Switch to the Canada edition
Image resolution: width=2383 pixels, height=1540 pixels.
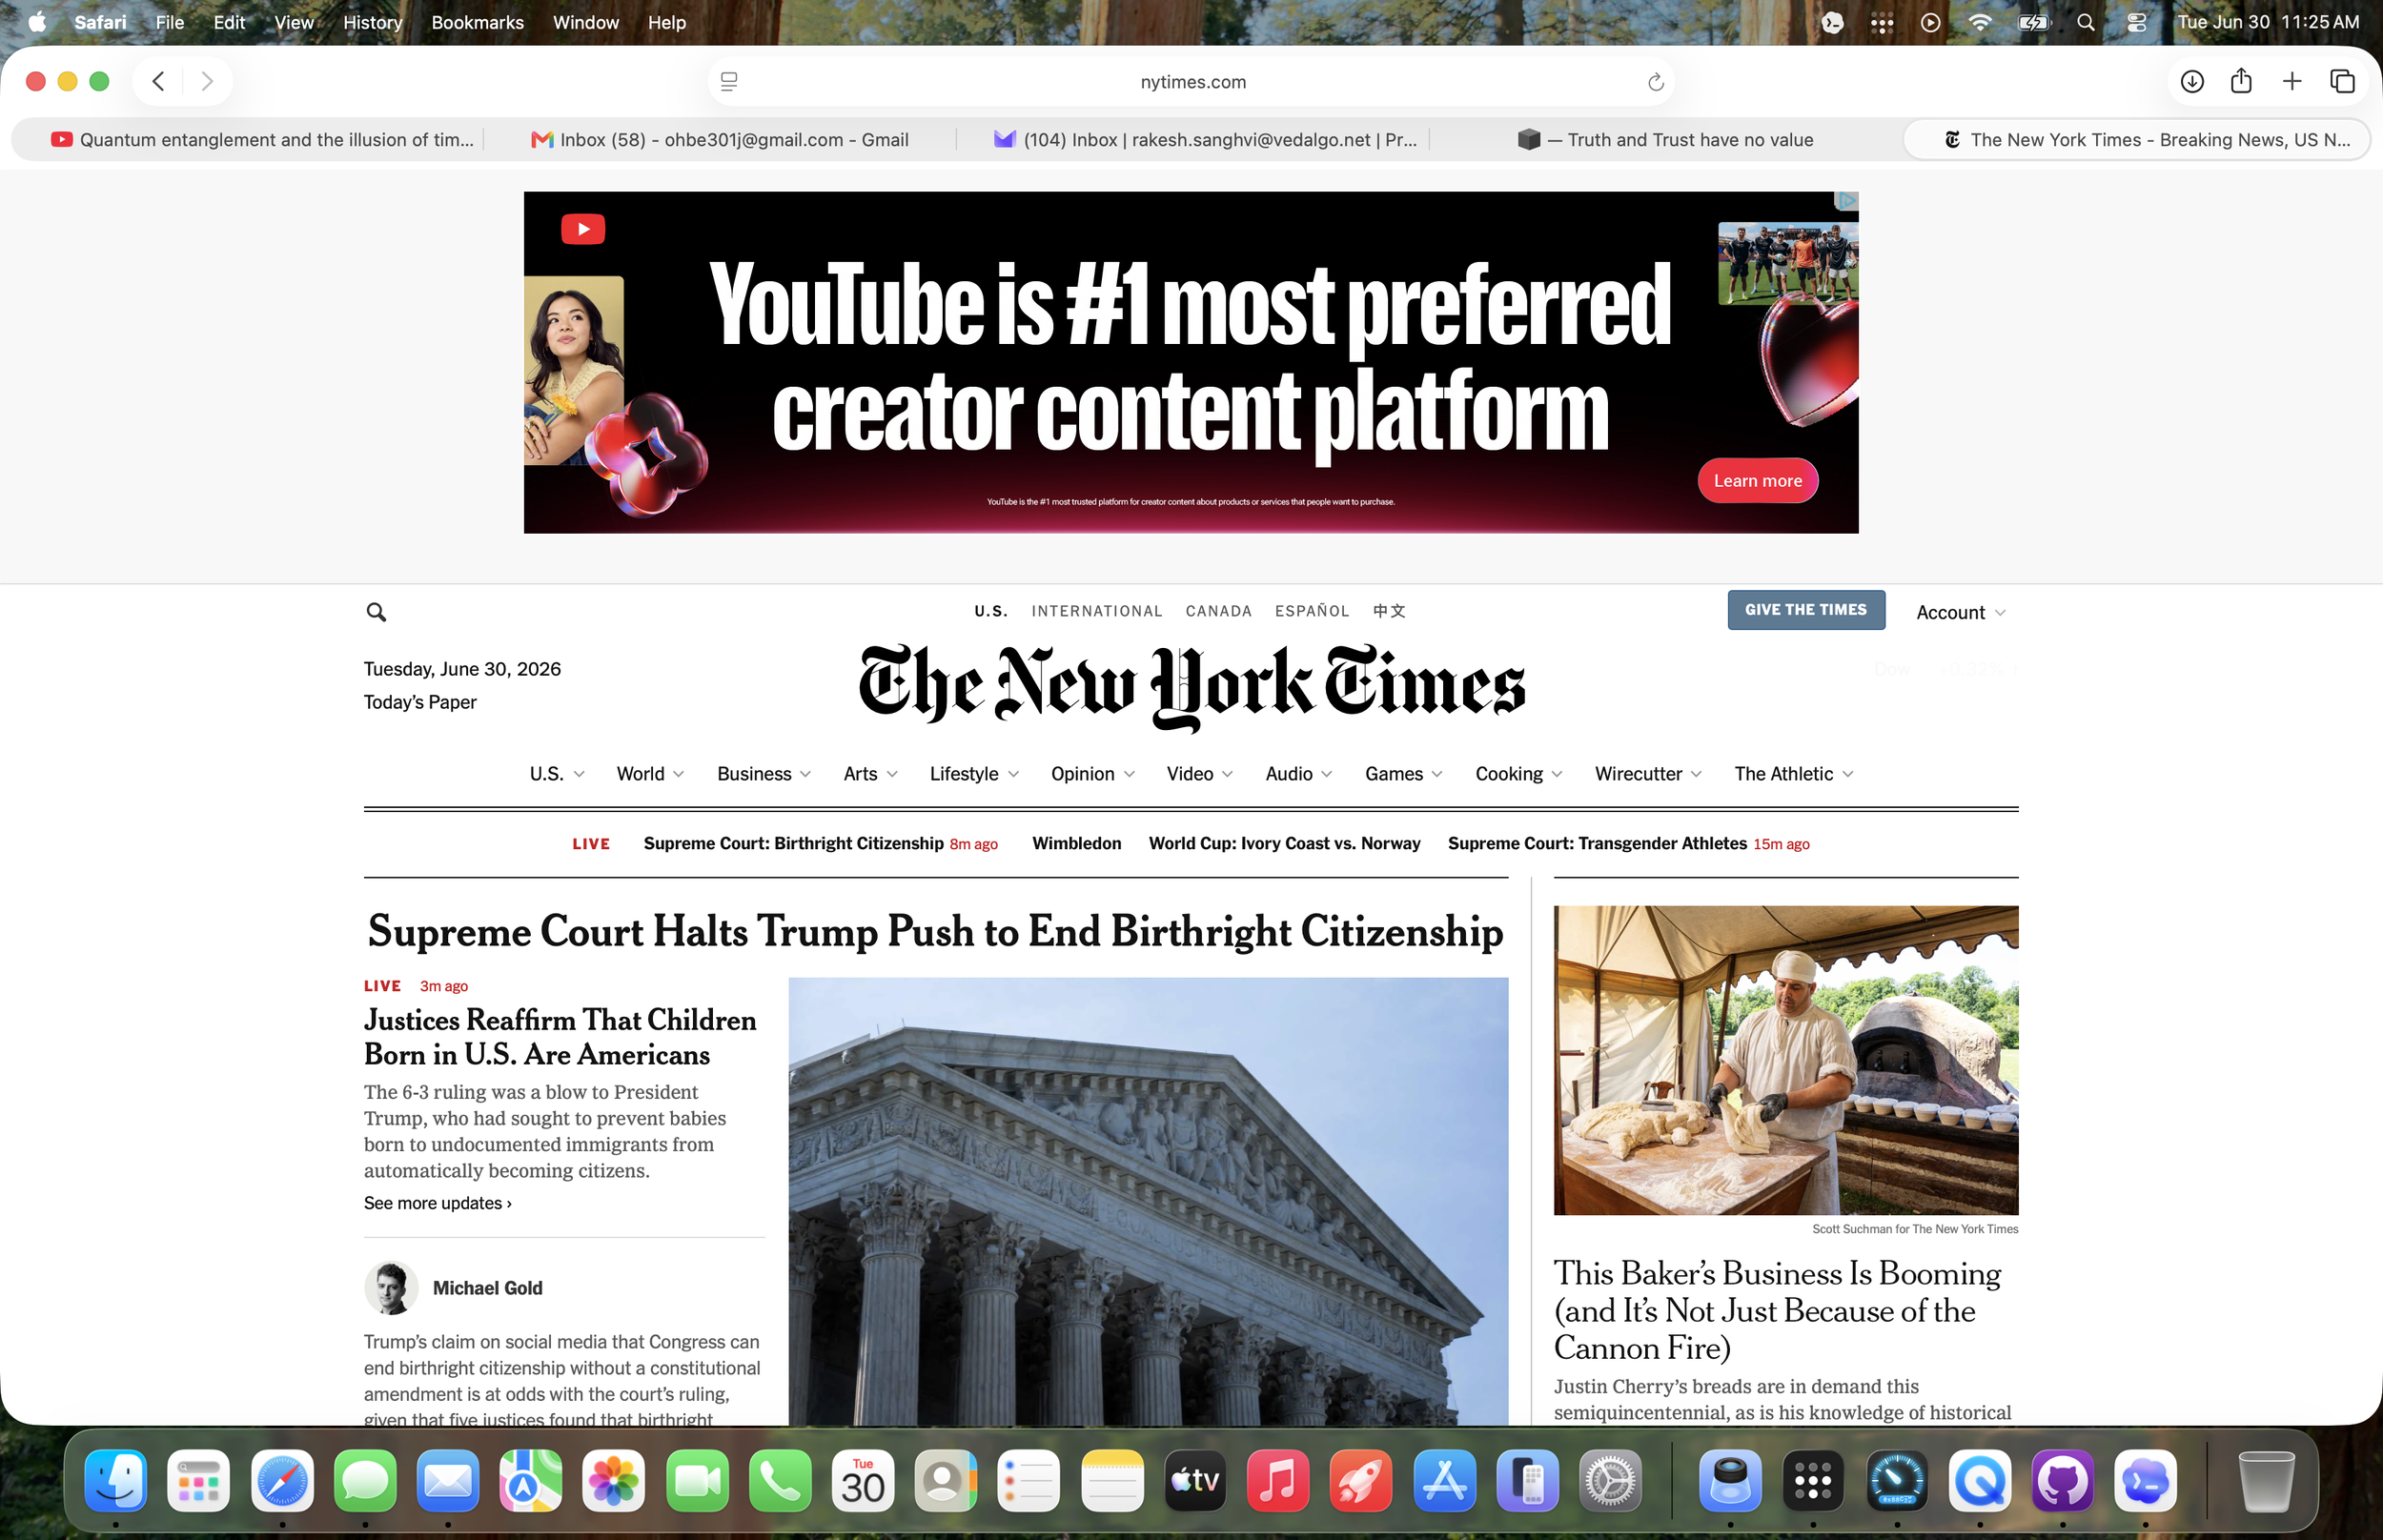[1218, 611]
